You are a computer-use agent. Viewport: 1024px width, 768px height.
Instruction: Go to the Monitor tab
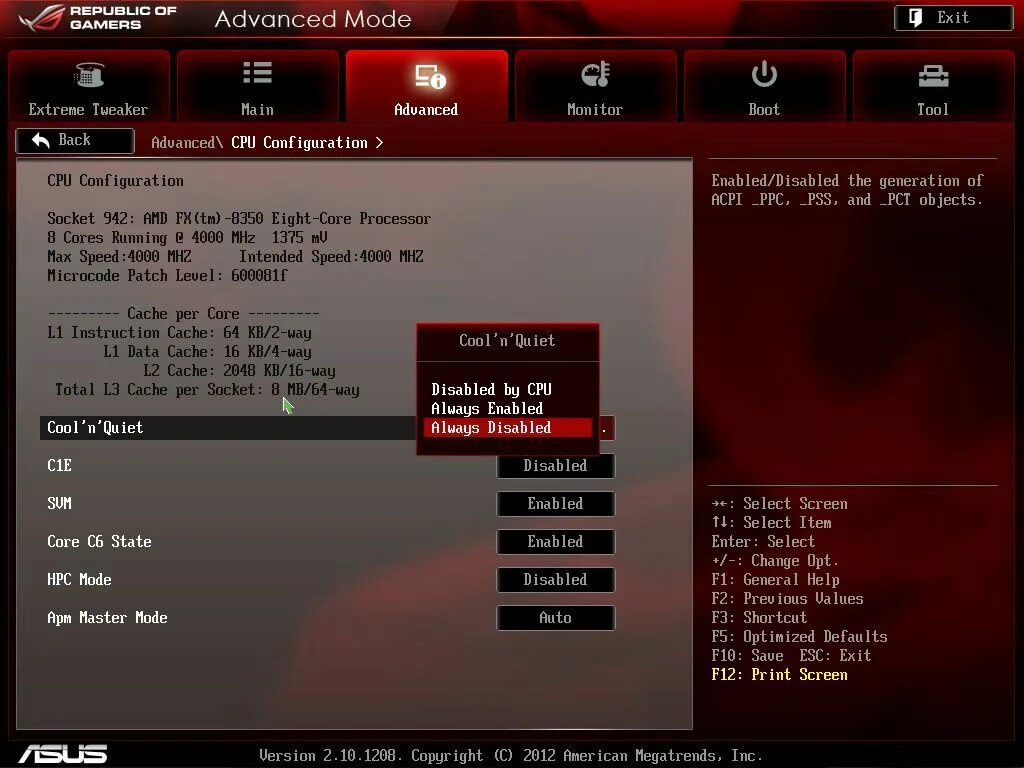[x=595, y=86]
